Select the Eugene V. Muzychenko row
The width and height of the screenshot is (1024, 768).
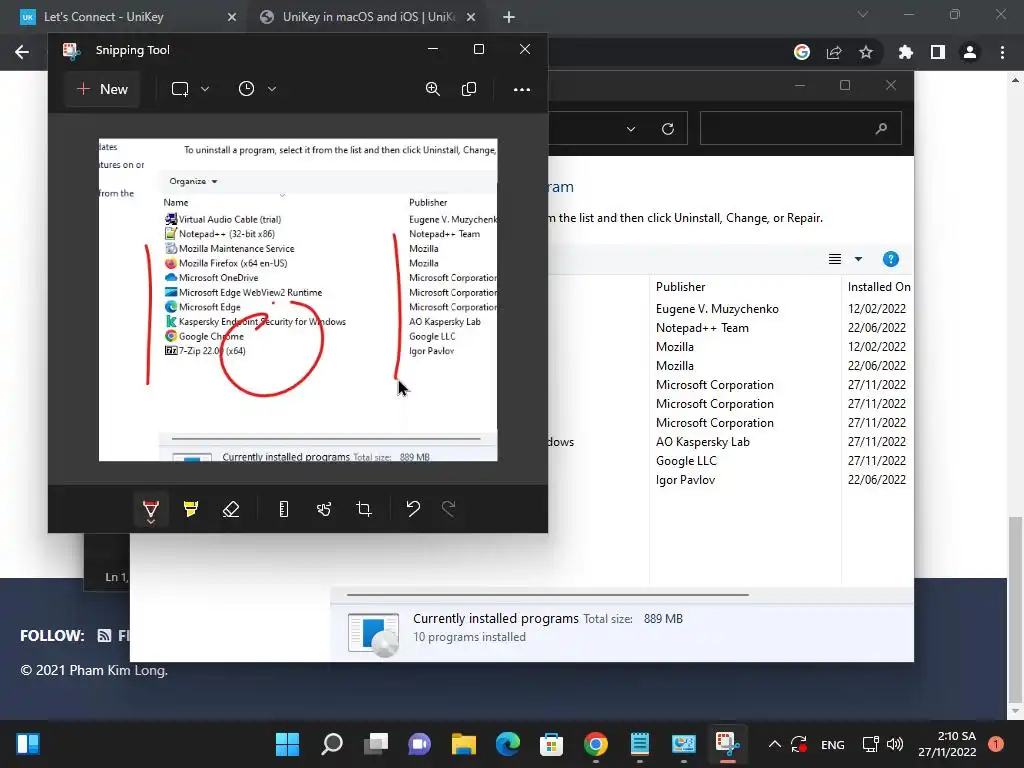point(717,309)
